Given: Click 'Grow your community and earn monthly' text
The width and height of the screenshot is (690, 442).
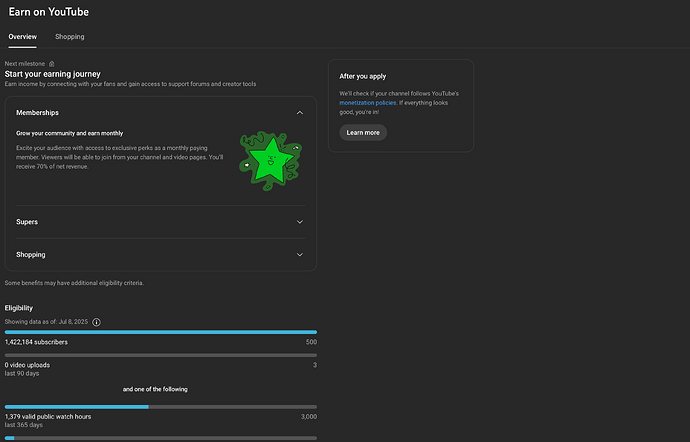Looking at the screenshot, I should click(x=70, y=133).
